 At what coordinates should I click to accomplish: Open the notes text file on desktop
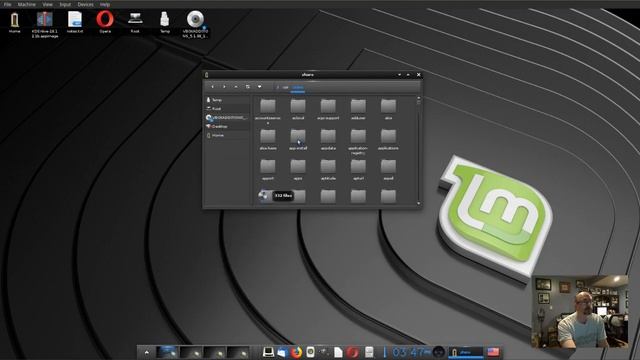(75, 22)
